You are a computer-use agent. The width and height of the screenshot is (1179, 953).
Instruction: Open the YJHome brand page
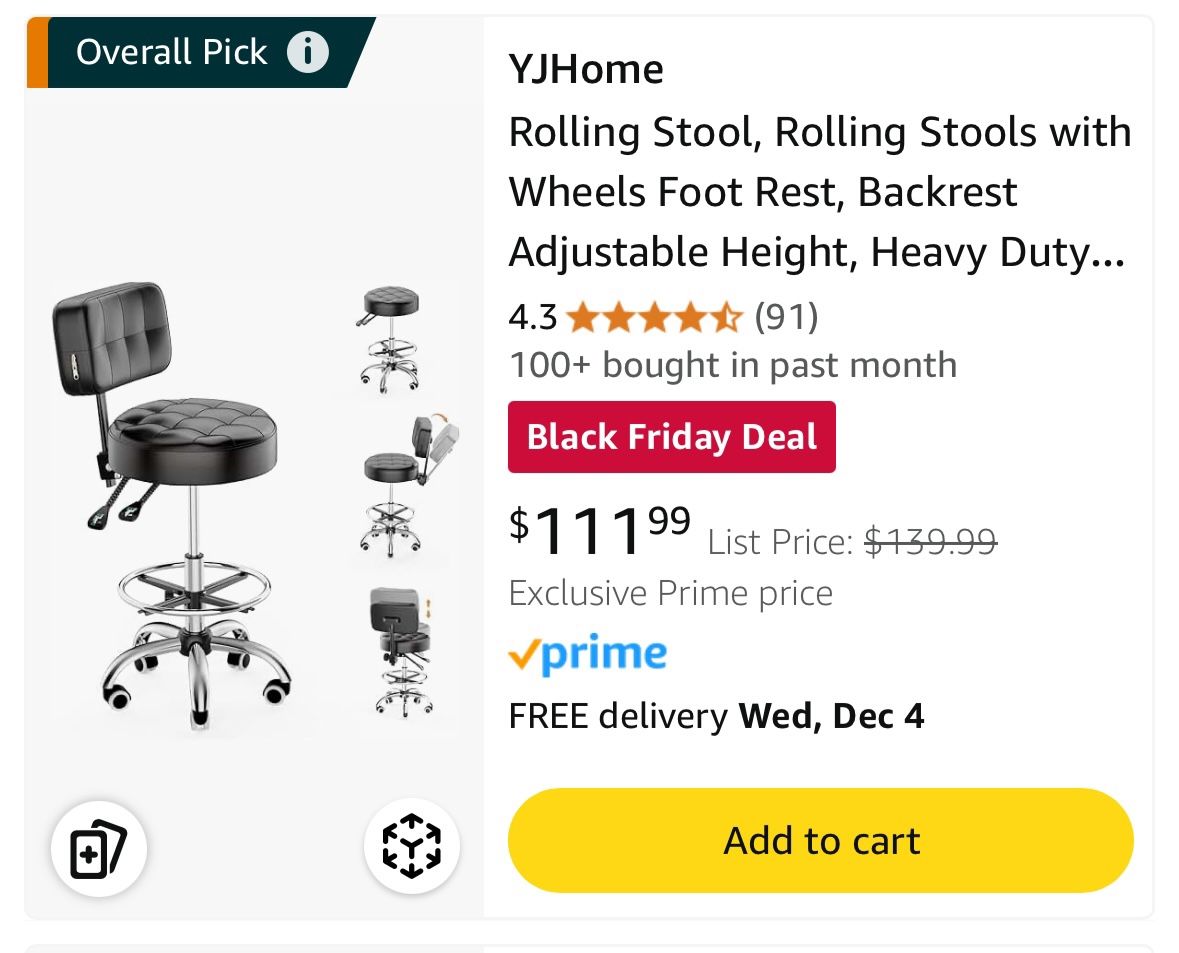coord(586,68)
